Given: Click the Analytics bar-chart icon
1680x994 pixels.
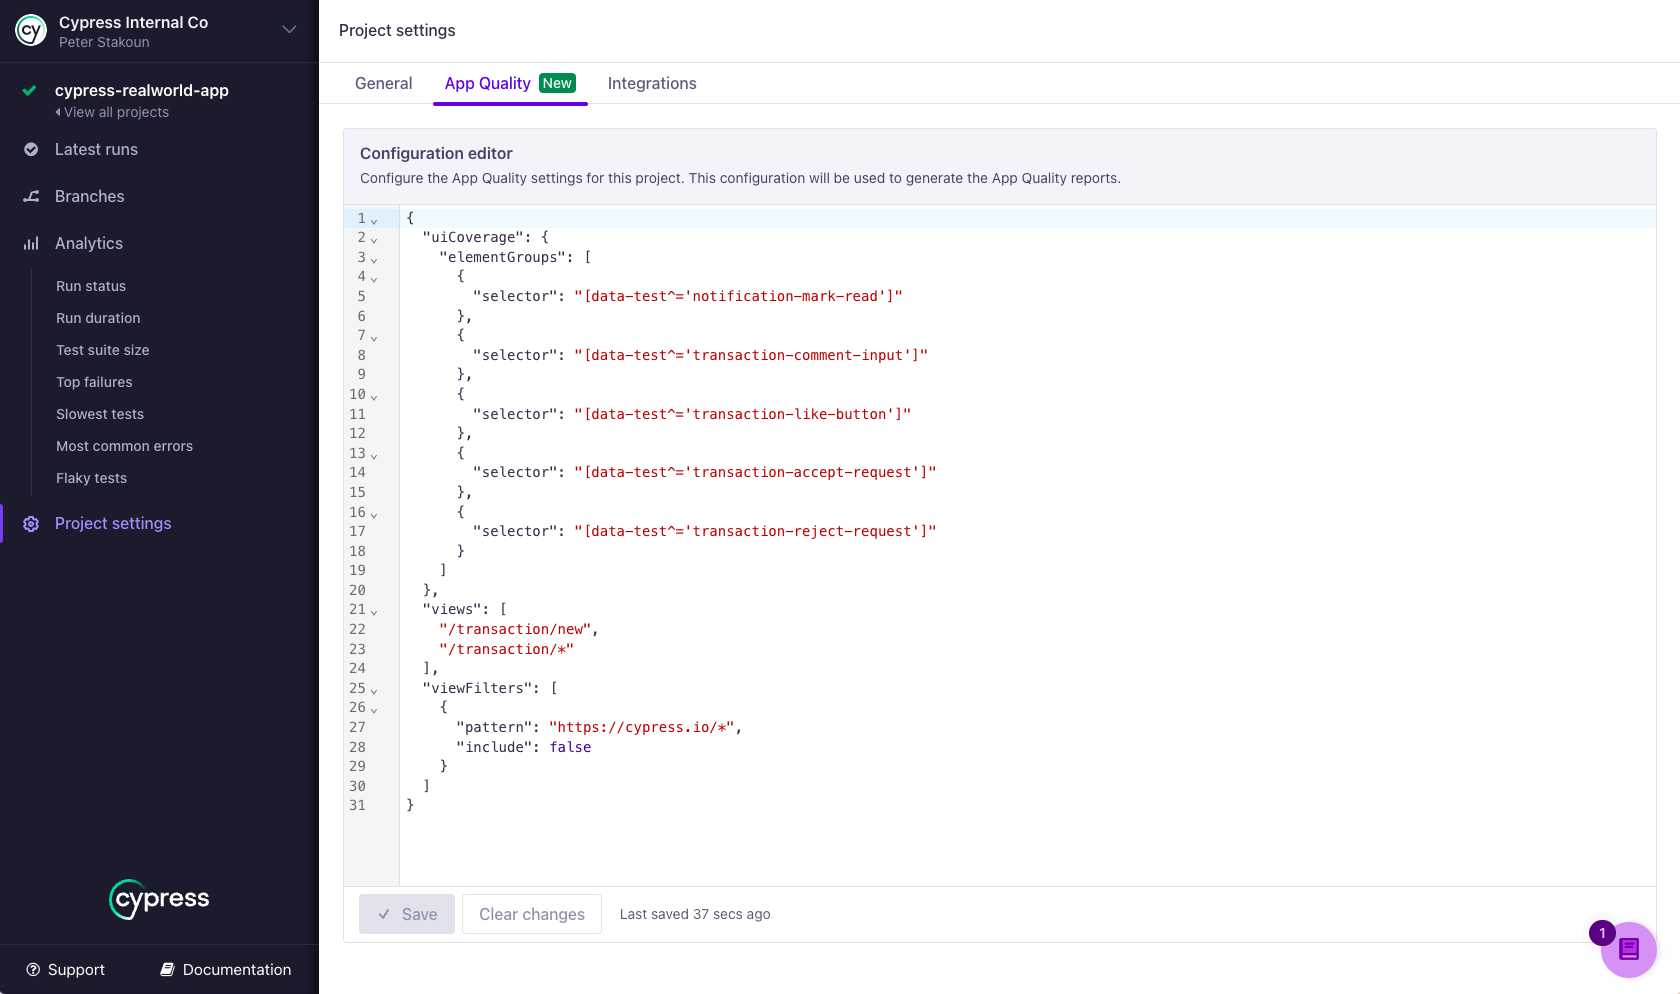Looking at the screenshot, I should point(30,243).
